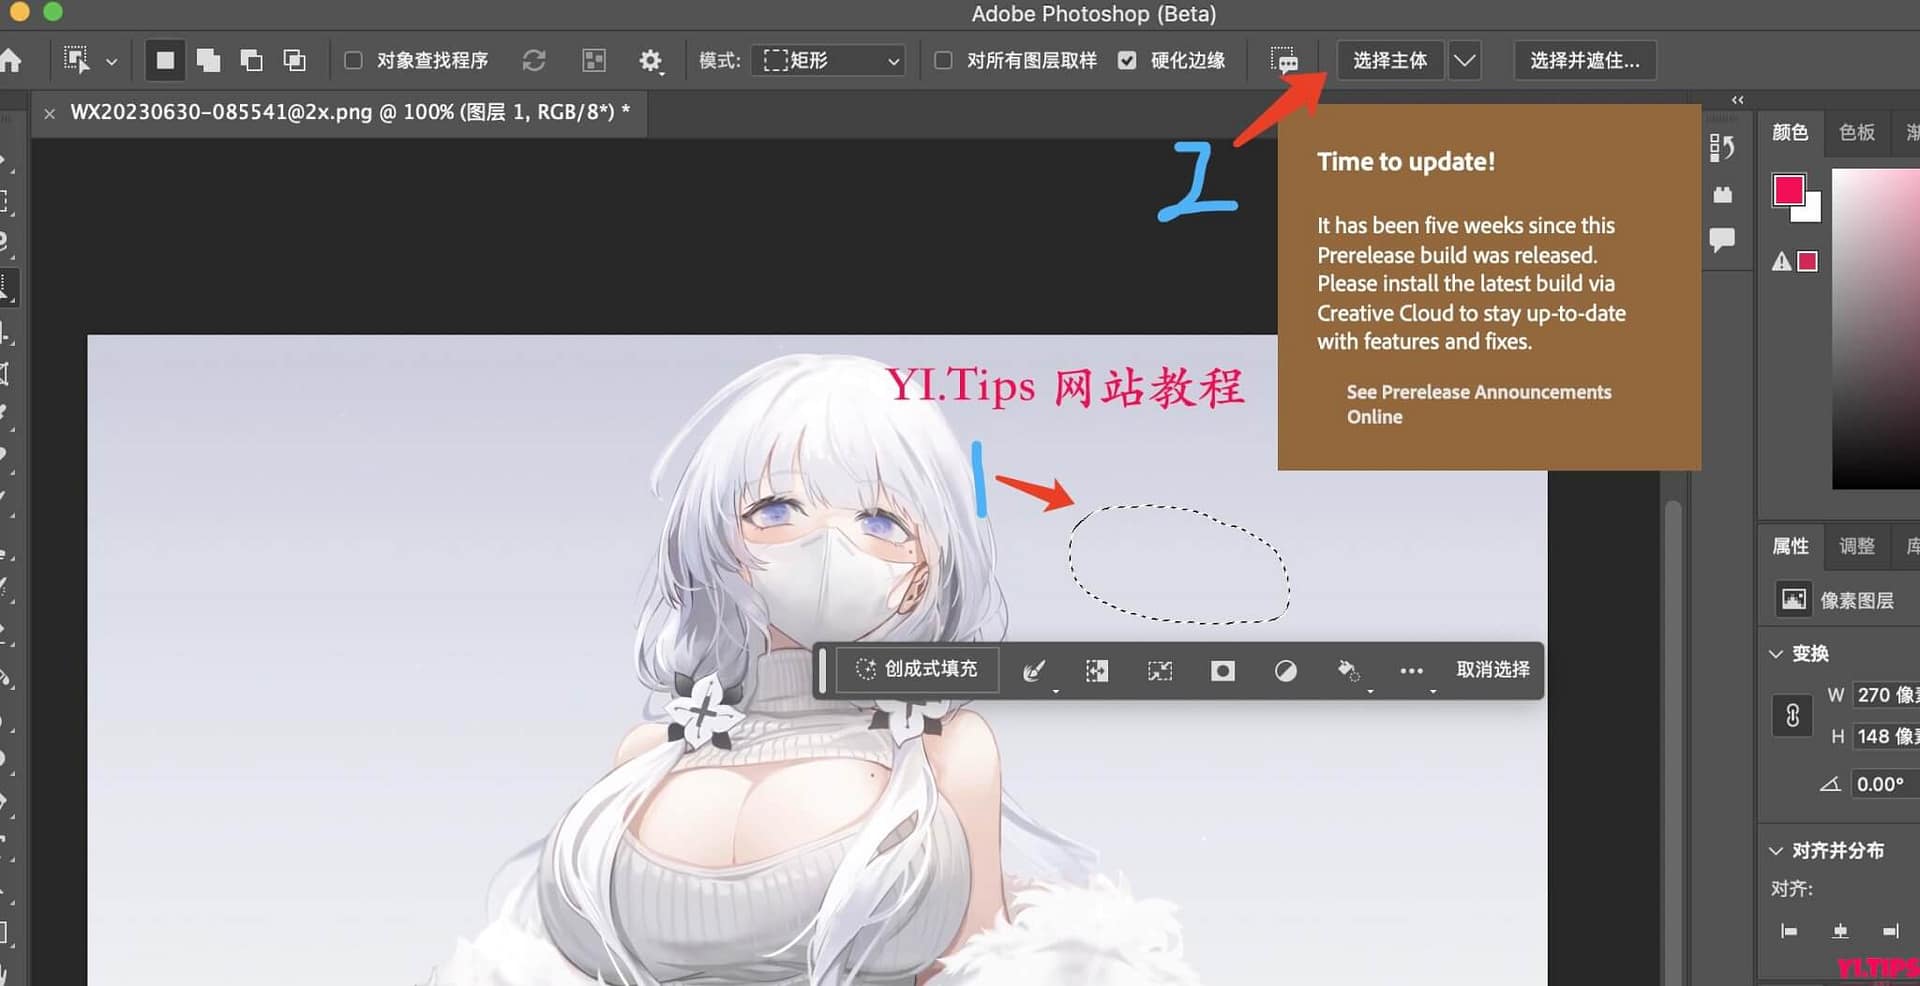Open the 模式 dropdown showing 矩形
Screen dimensions: 1920x986
827,60
